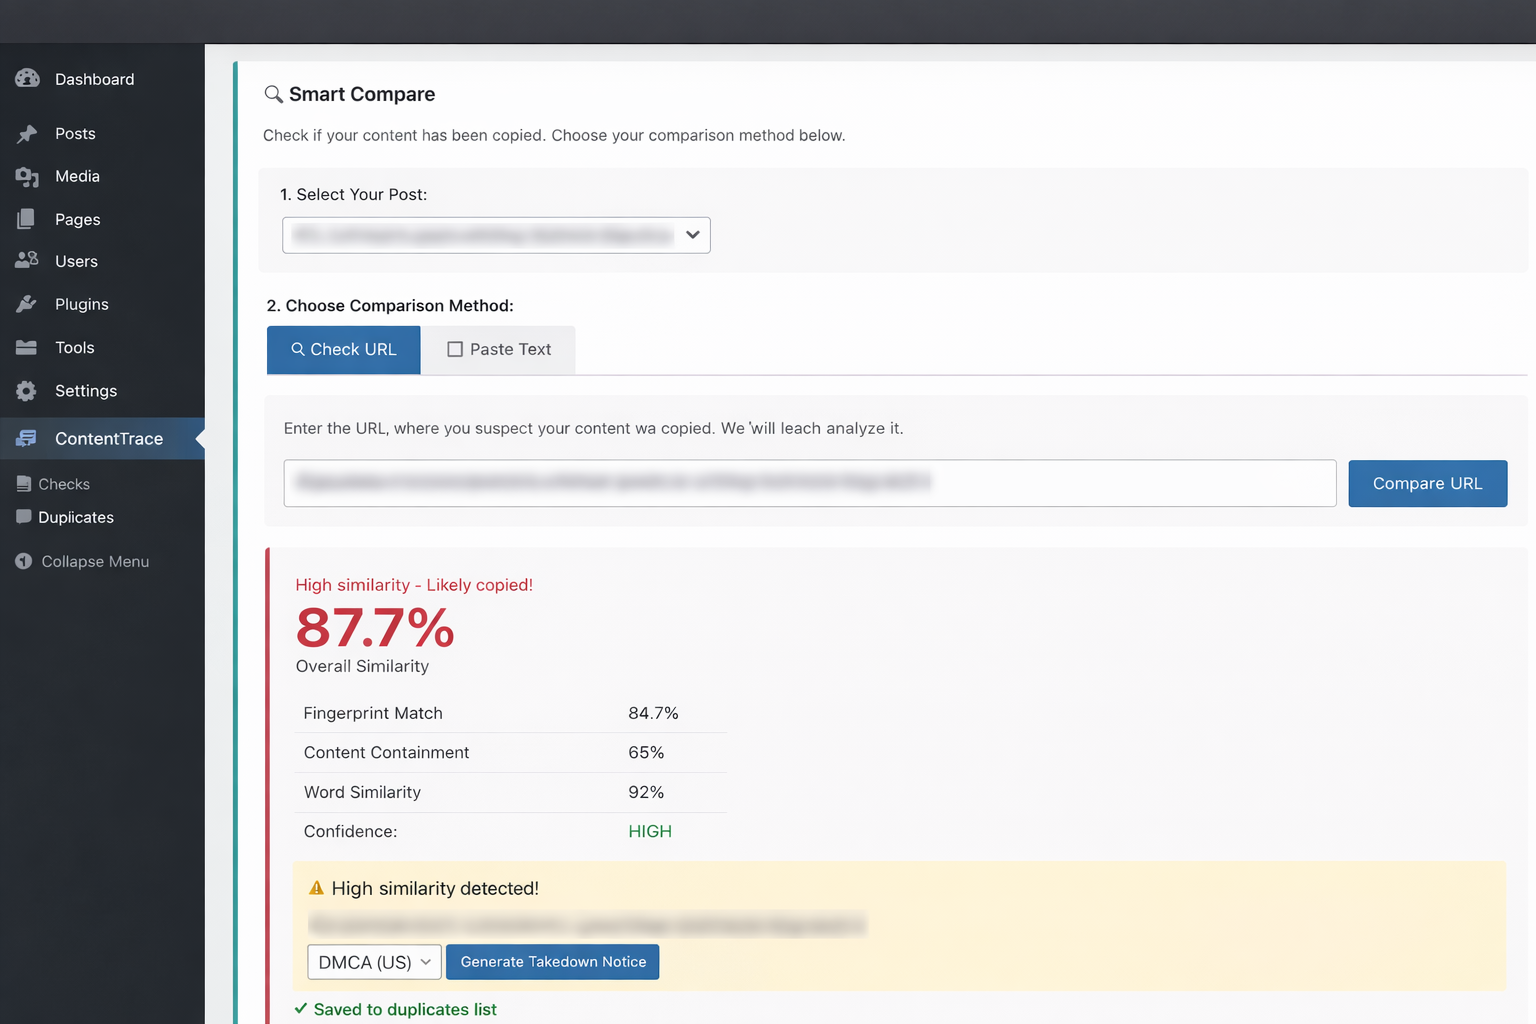Switch to the Paste Text comparison method
1536x1024 pixels.
(498, 349)
